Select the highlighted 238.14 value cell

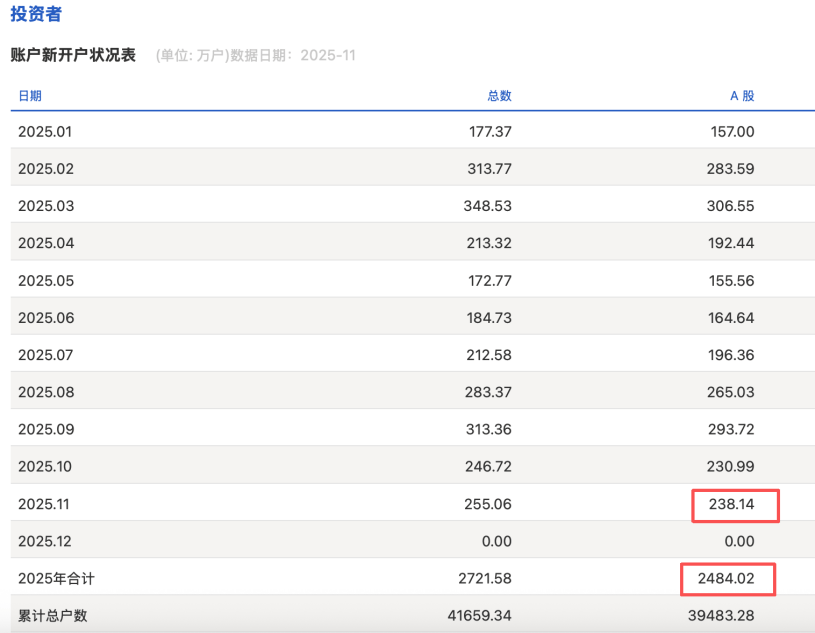(735, 505)
